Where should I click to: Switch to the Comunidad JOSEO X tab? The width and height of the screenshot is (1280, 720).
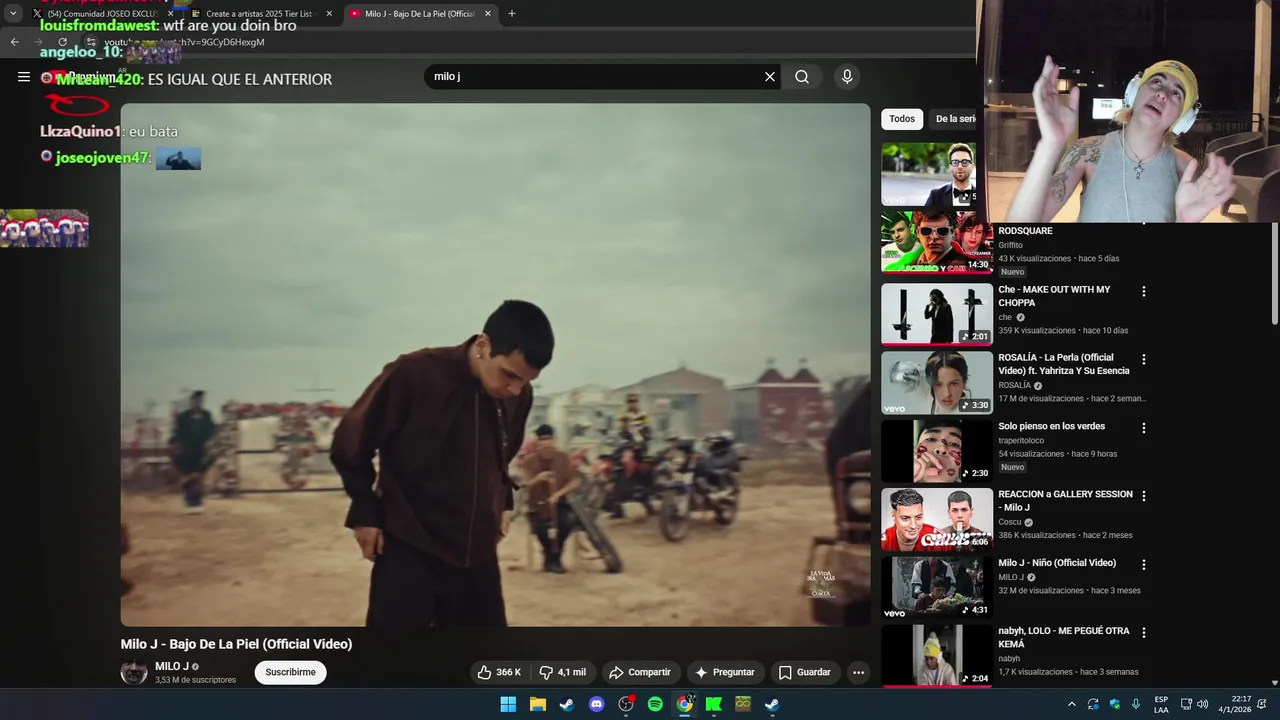101,13
